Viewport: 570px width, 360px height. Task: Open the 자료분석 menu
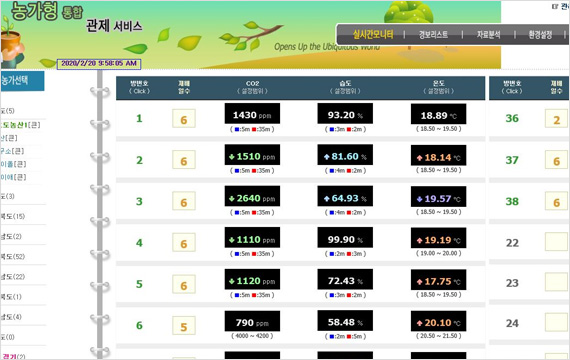pyautogui.click(x=488, y=35)
